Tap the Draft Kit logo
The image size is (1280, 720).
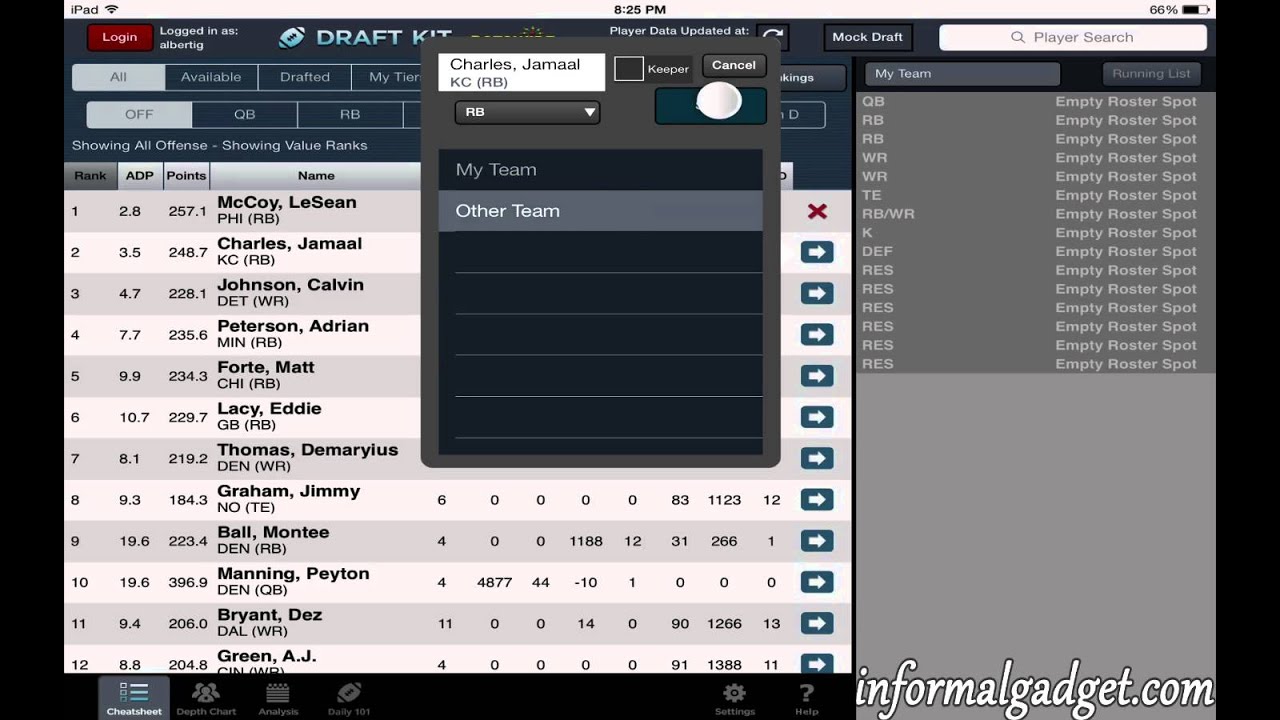[365, 38]
